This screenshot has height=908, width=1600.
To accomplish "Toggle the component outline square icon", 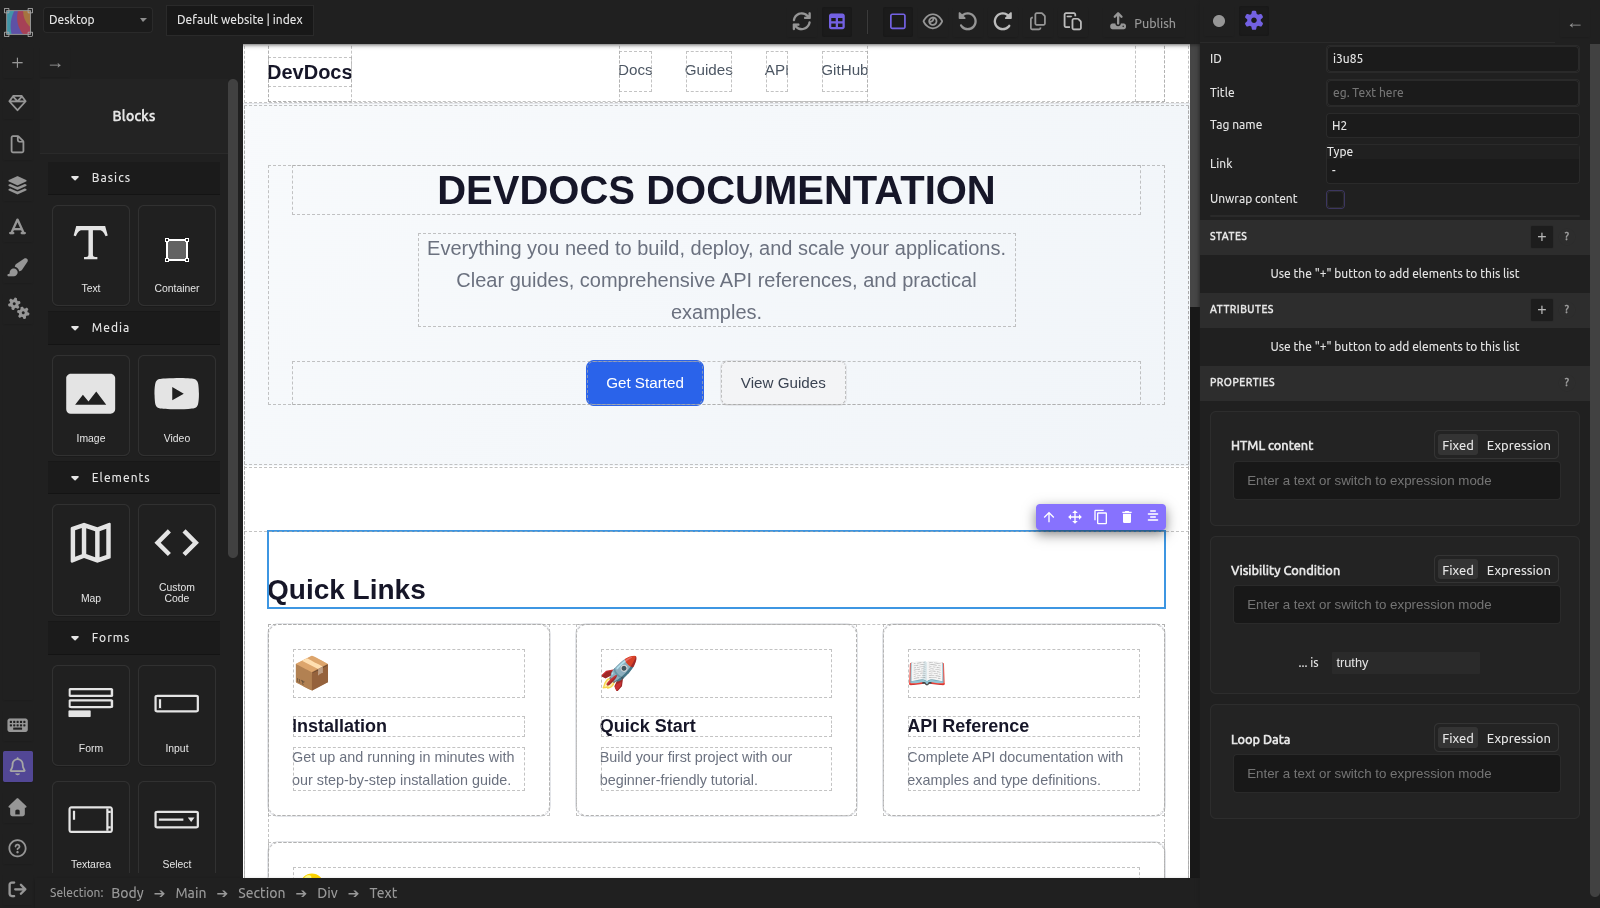I will (x=898, y=21).
